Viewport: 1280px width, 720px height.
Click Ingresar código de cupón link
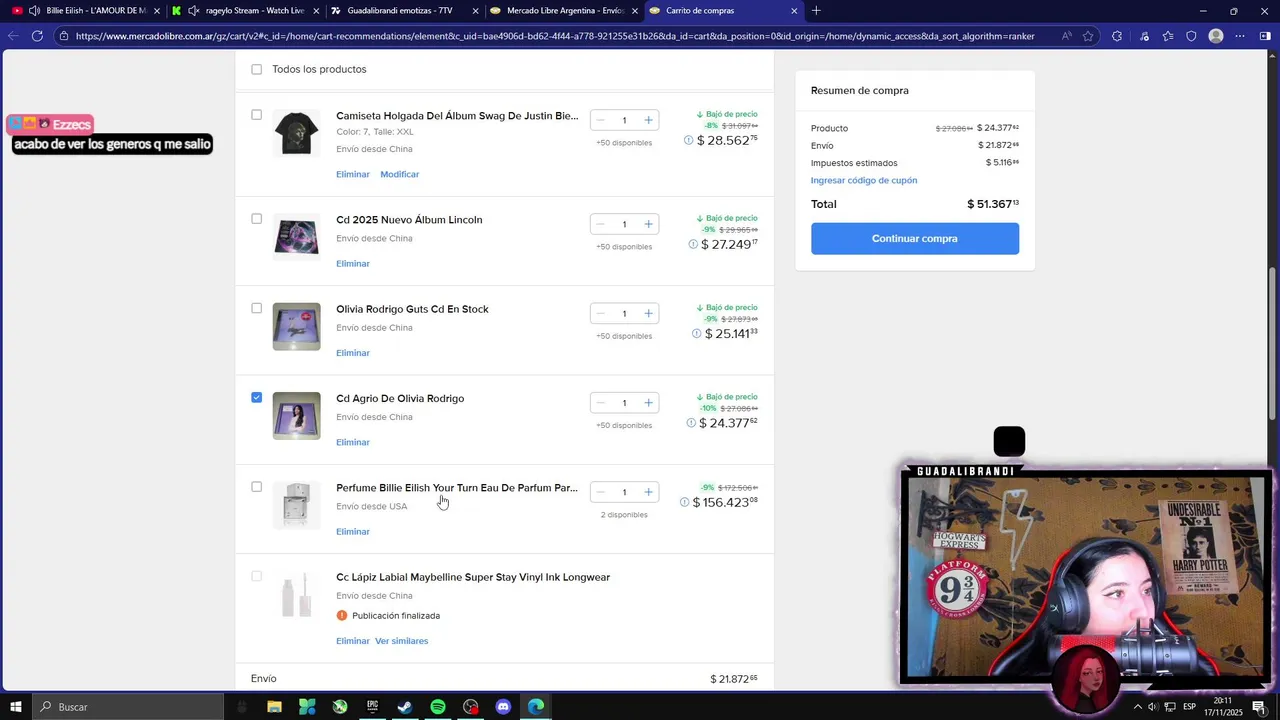click(x=864, y=181)
